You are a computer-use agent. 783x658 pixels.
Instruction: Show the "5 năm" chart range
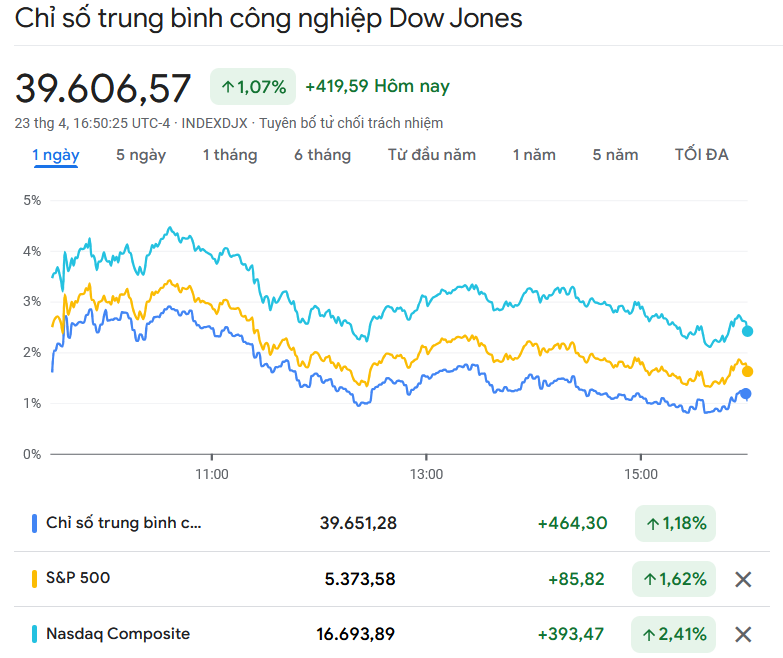pos(615,155)
